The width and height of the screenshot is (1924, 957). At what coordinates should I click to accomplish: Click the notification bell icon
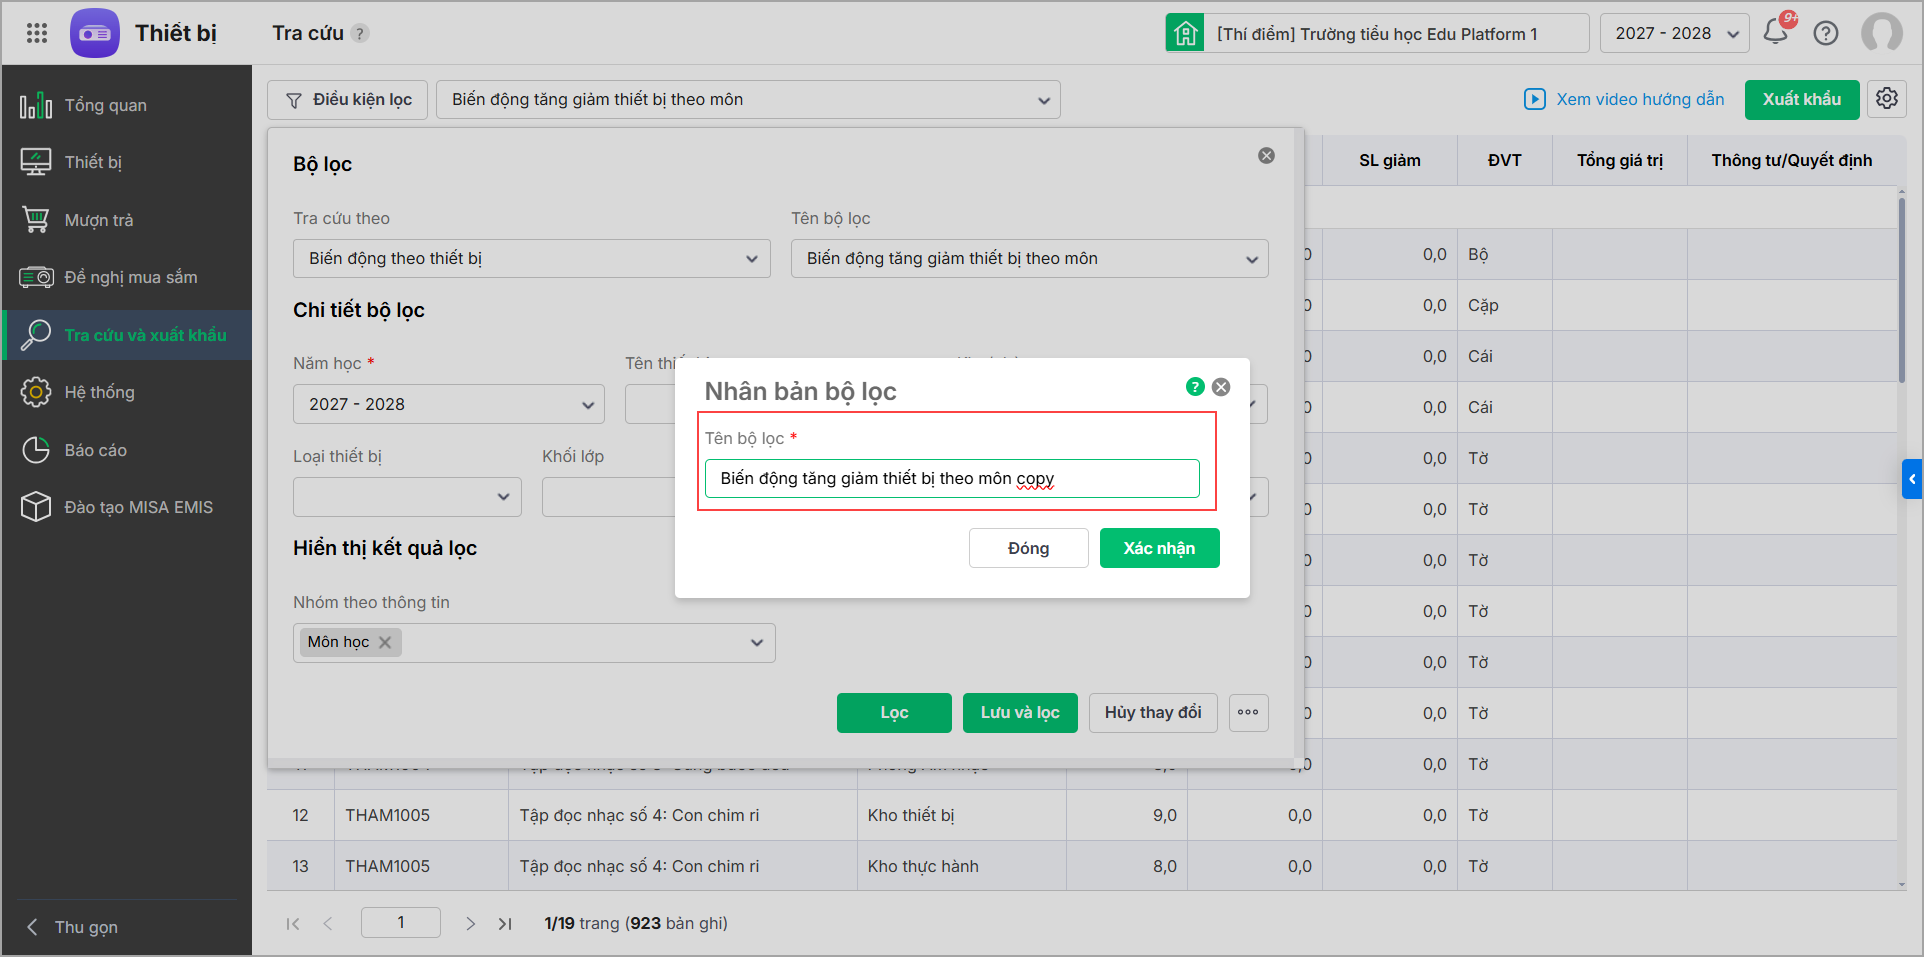[1776, 32]
